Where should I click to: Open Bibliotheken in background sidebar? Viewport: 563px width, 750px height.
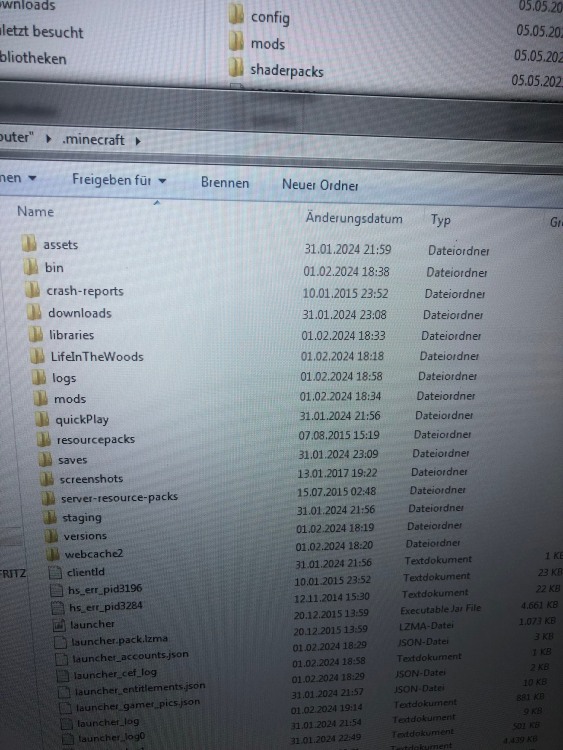[33, 58]
